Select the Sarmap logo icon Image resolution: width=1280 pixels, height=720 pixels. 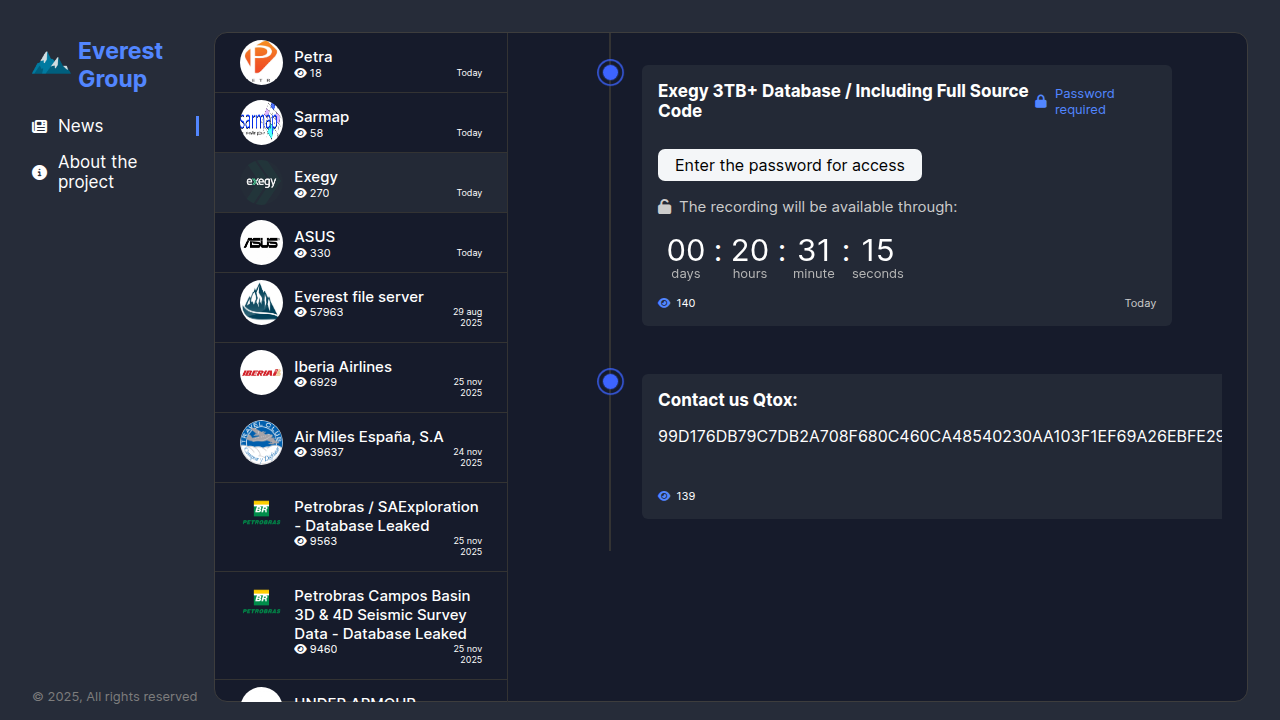click(x=262, y=123)
